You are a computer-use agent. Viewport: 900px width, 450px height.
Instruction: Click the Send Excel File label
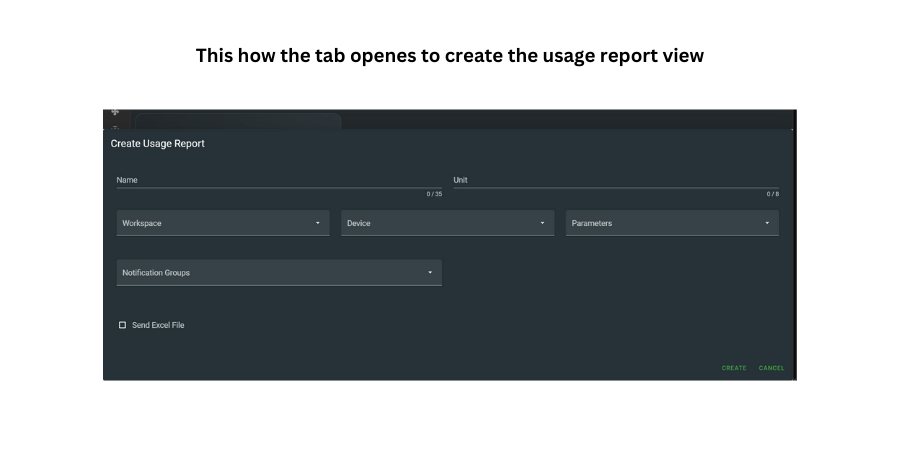pyautogui.click(x=158, y=325)
